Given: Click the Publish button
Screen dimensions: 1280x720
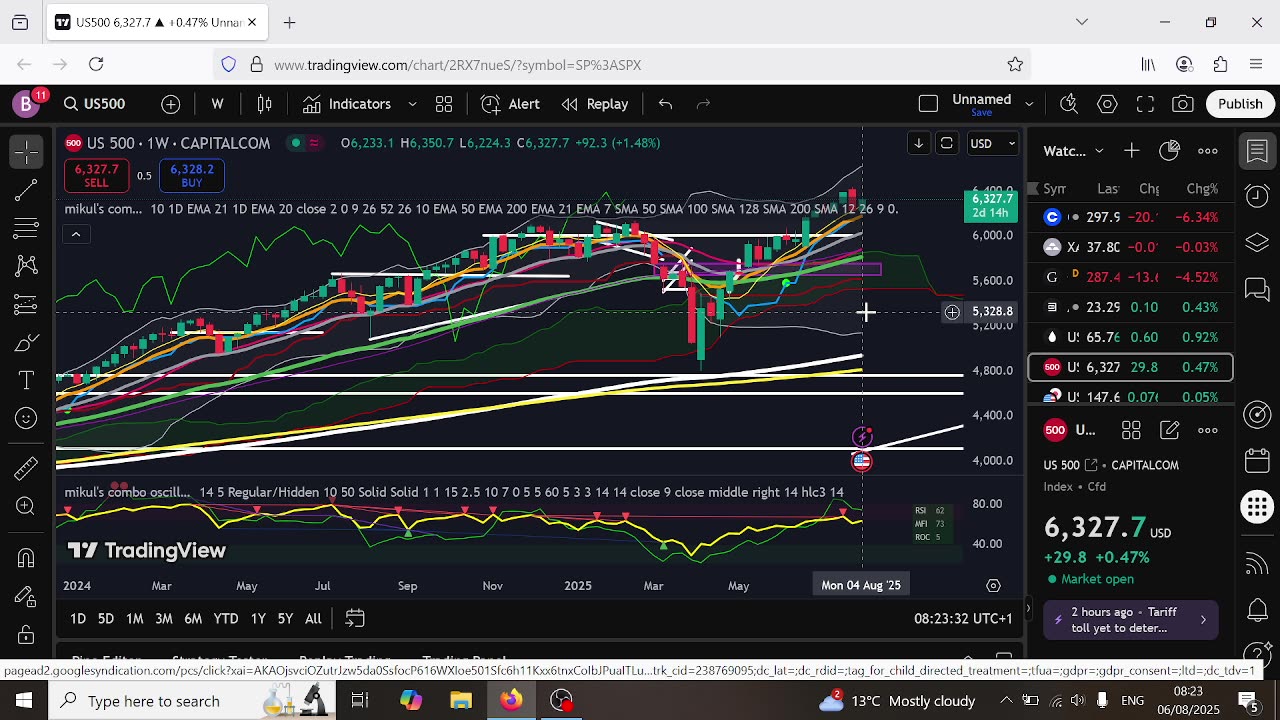Looking at the screenshot, I should [x=1240, y=104].
